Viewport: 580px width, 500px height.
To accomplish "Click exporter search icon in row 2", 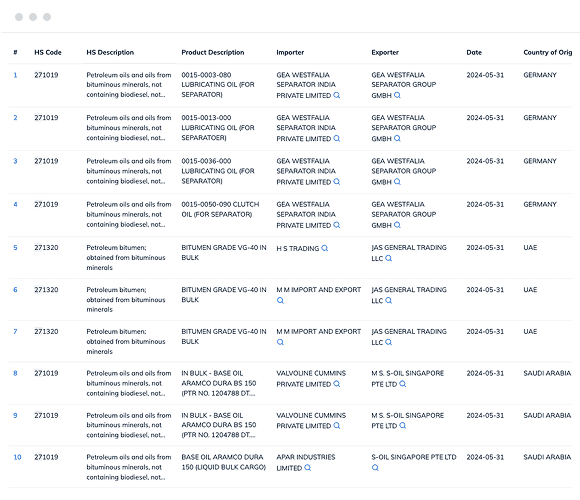I will point(397,138).
